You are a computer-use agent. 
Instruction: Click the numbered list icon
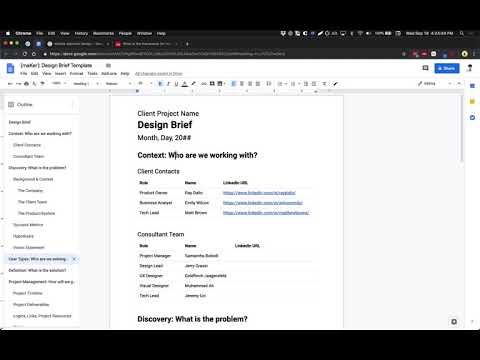[x=280, y=84]
